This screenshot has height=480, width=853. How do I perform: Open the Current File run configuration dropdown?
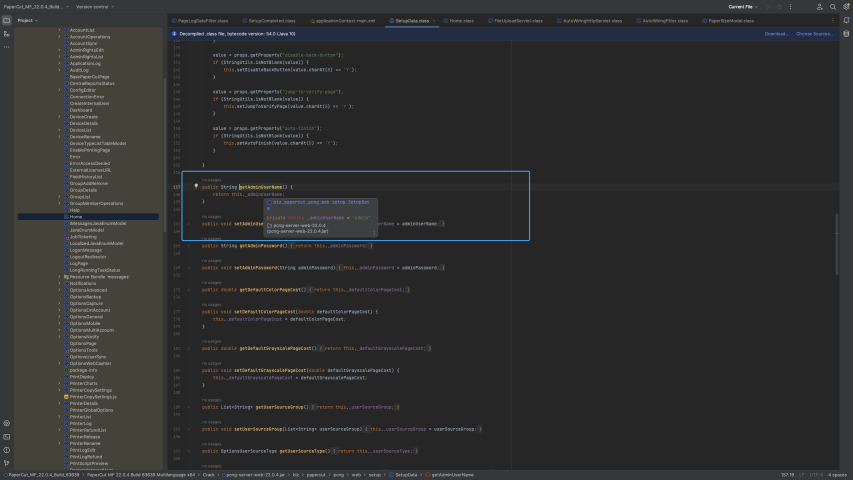pos(743,7)
